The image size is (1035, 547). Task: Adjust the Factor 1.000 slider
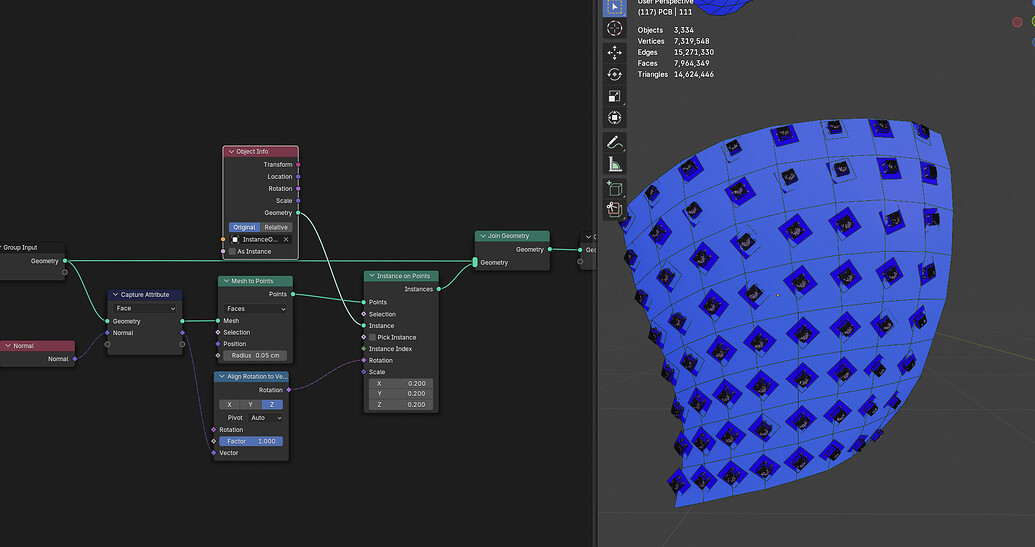(251, 441)
